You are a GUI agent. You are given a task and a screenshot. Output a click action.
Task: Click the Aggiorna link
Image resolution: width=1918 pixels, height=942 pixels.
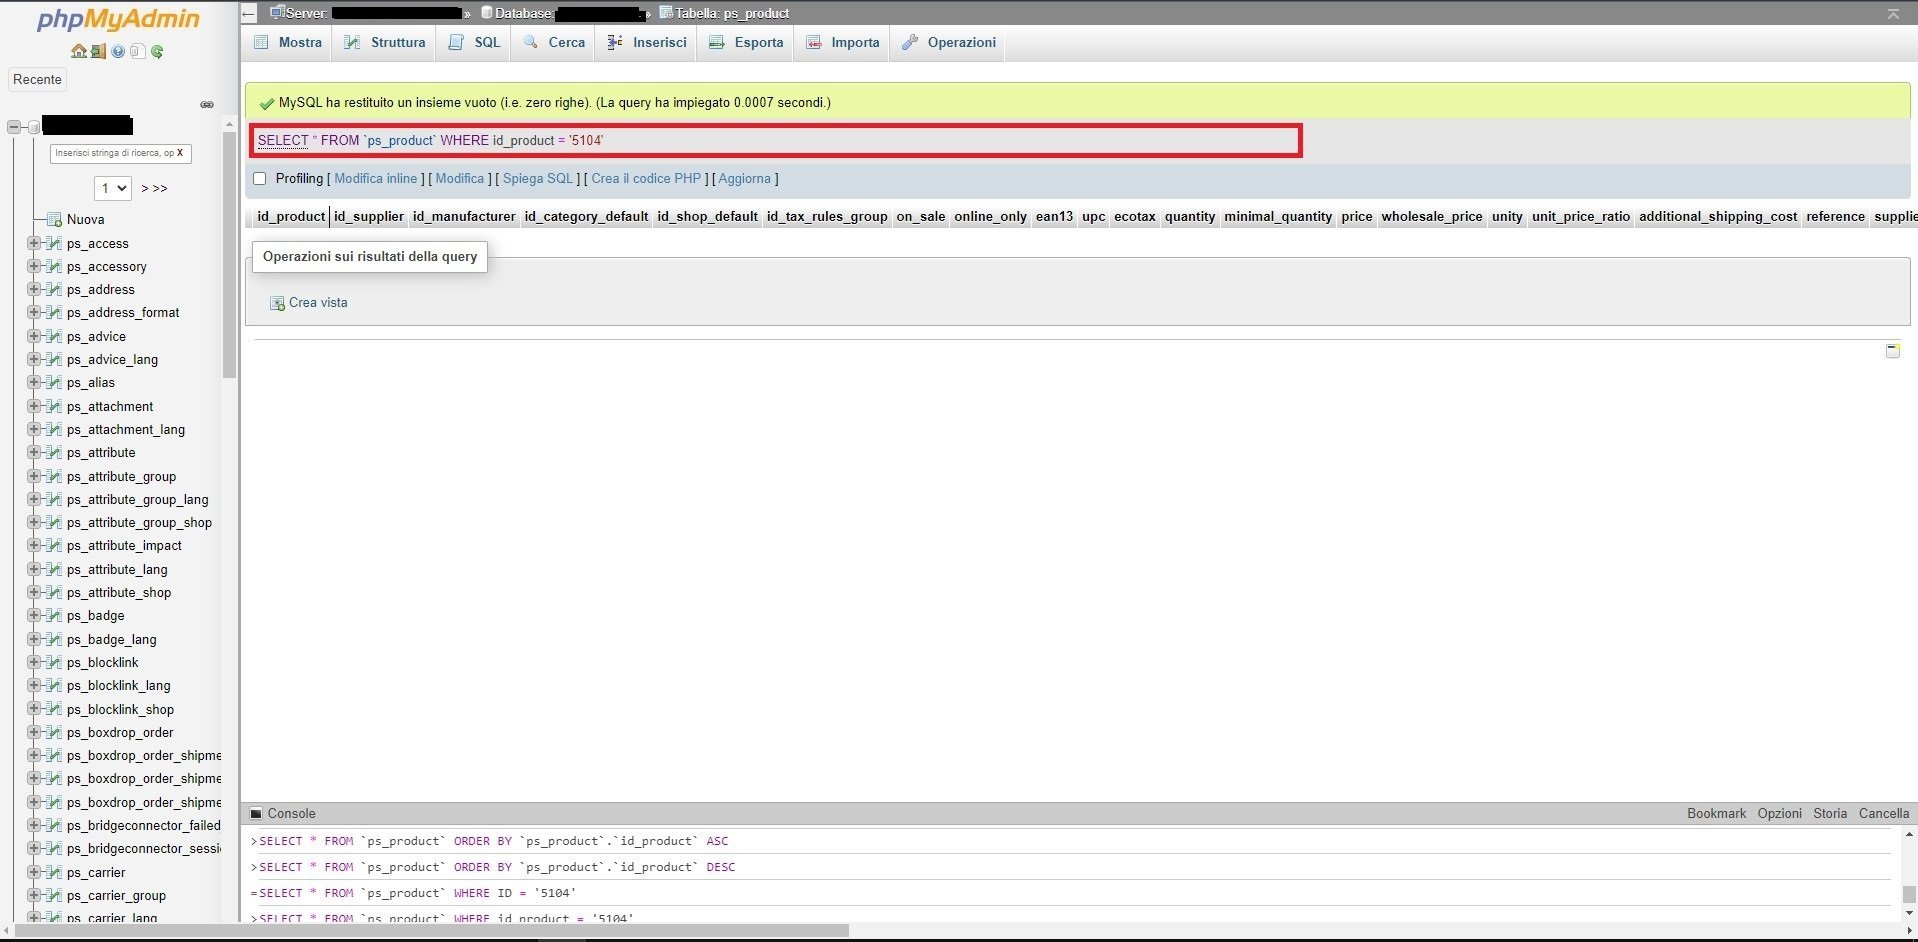click(x=745, y=178)
